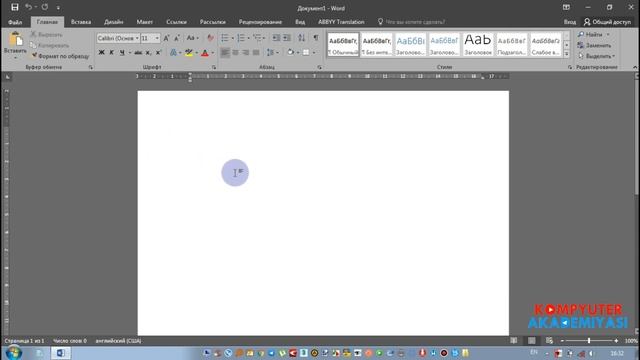The width and height of the screenshot is (640, 360).
Task: Click the Clear All Formatting eraser icon
Action: (210, 38)
